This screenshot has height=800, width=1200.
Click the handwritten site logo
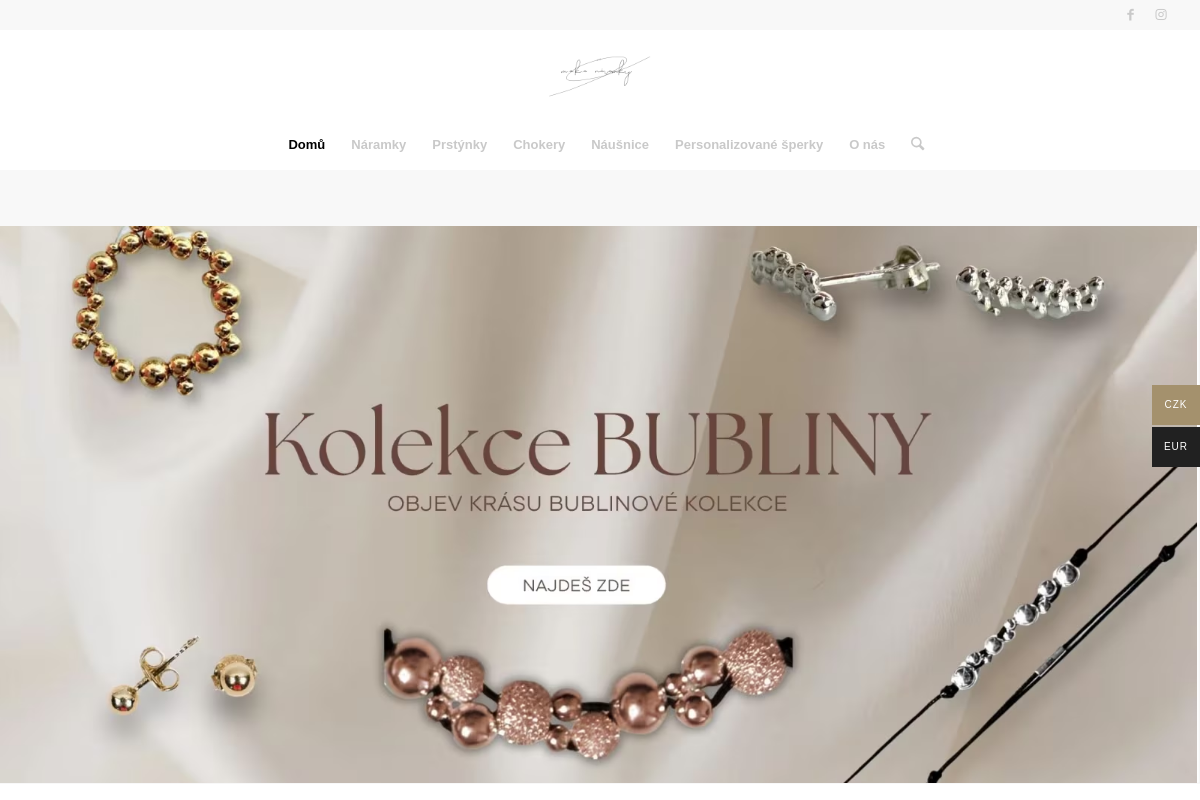[x=600, y=75]
